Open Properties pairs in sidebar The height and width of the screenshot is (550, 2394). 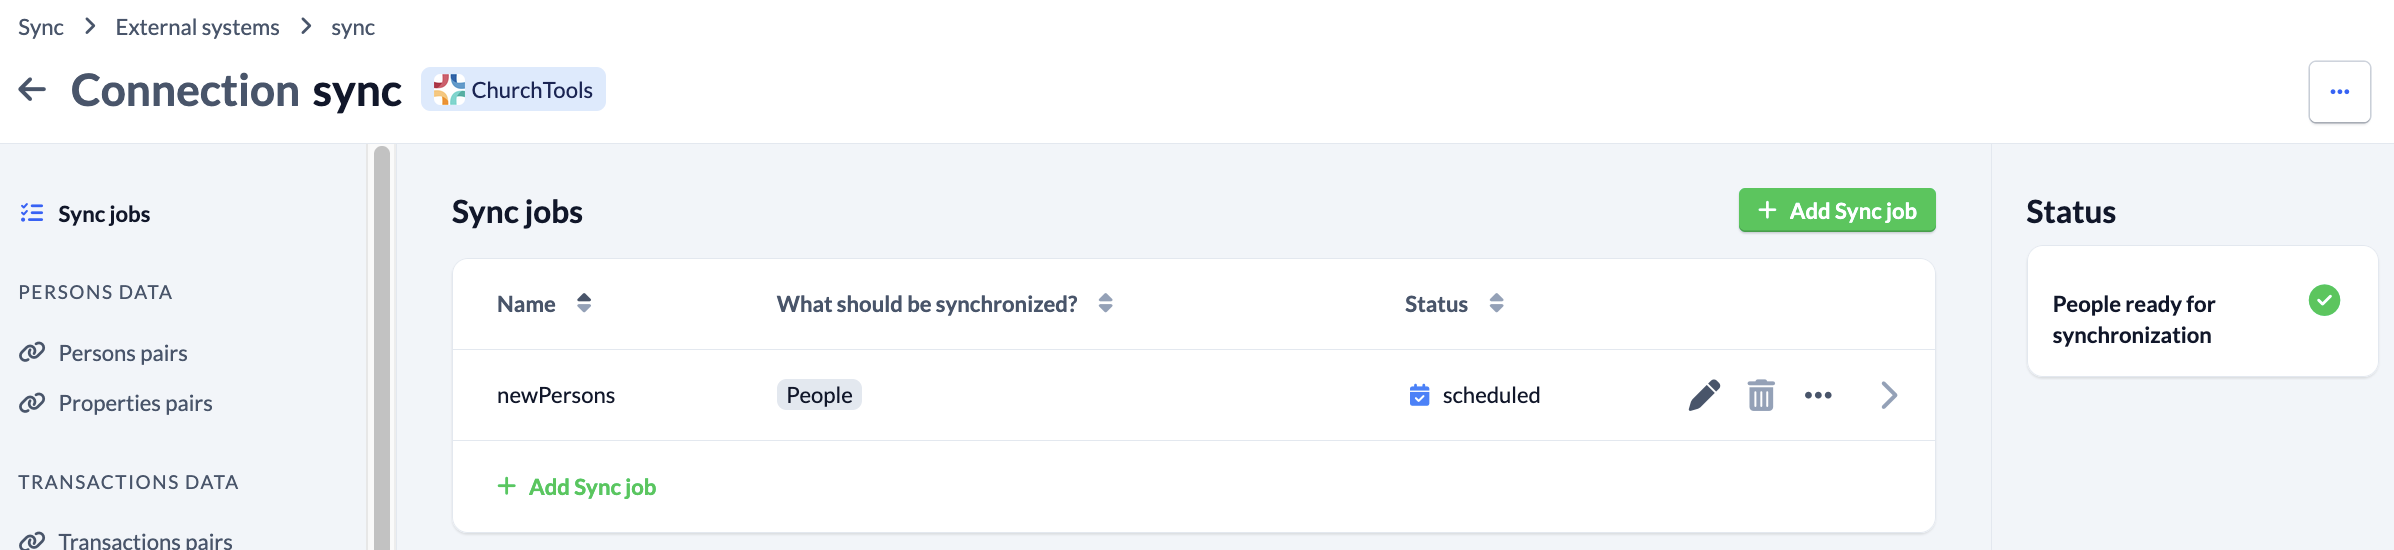135,403
